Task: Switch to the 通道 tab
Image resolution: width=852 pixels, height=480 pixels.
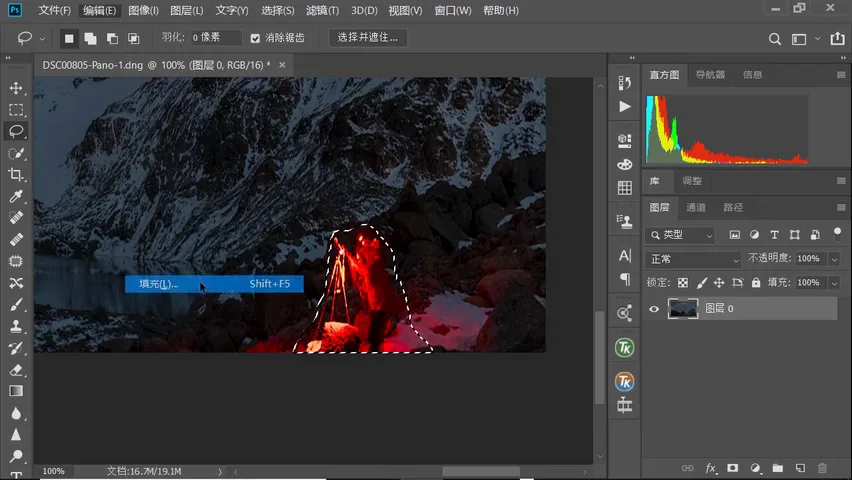Action: click(696, 208)
